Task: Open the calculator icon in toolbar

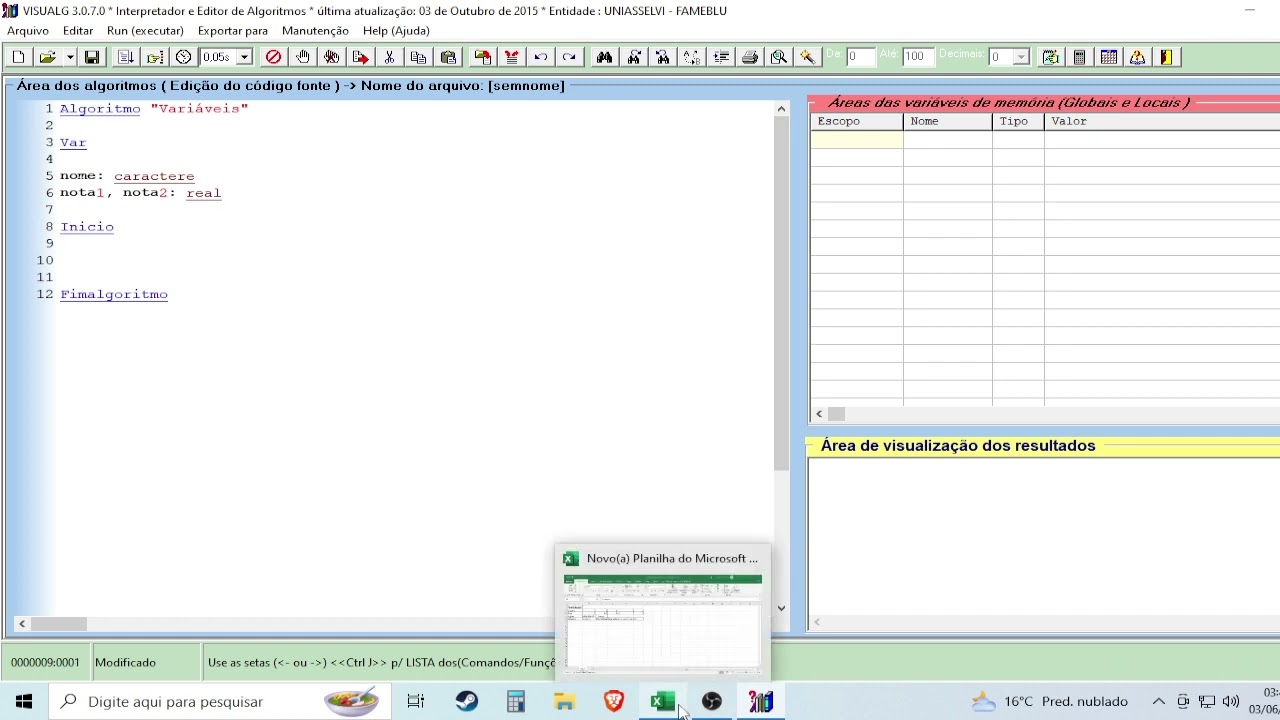Action: [x=1079, y=57]
